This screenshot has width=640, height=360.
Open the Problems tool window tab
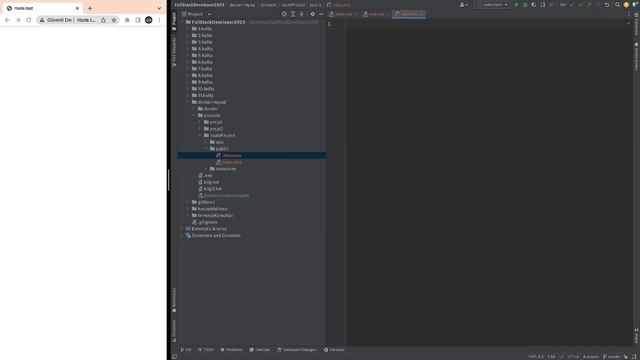[231, 350]
